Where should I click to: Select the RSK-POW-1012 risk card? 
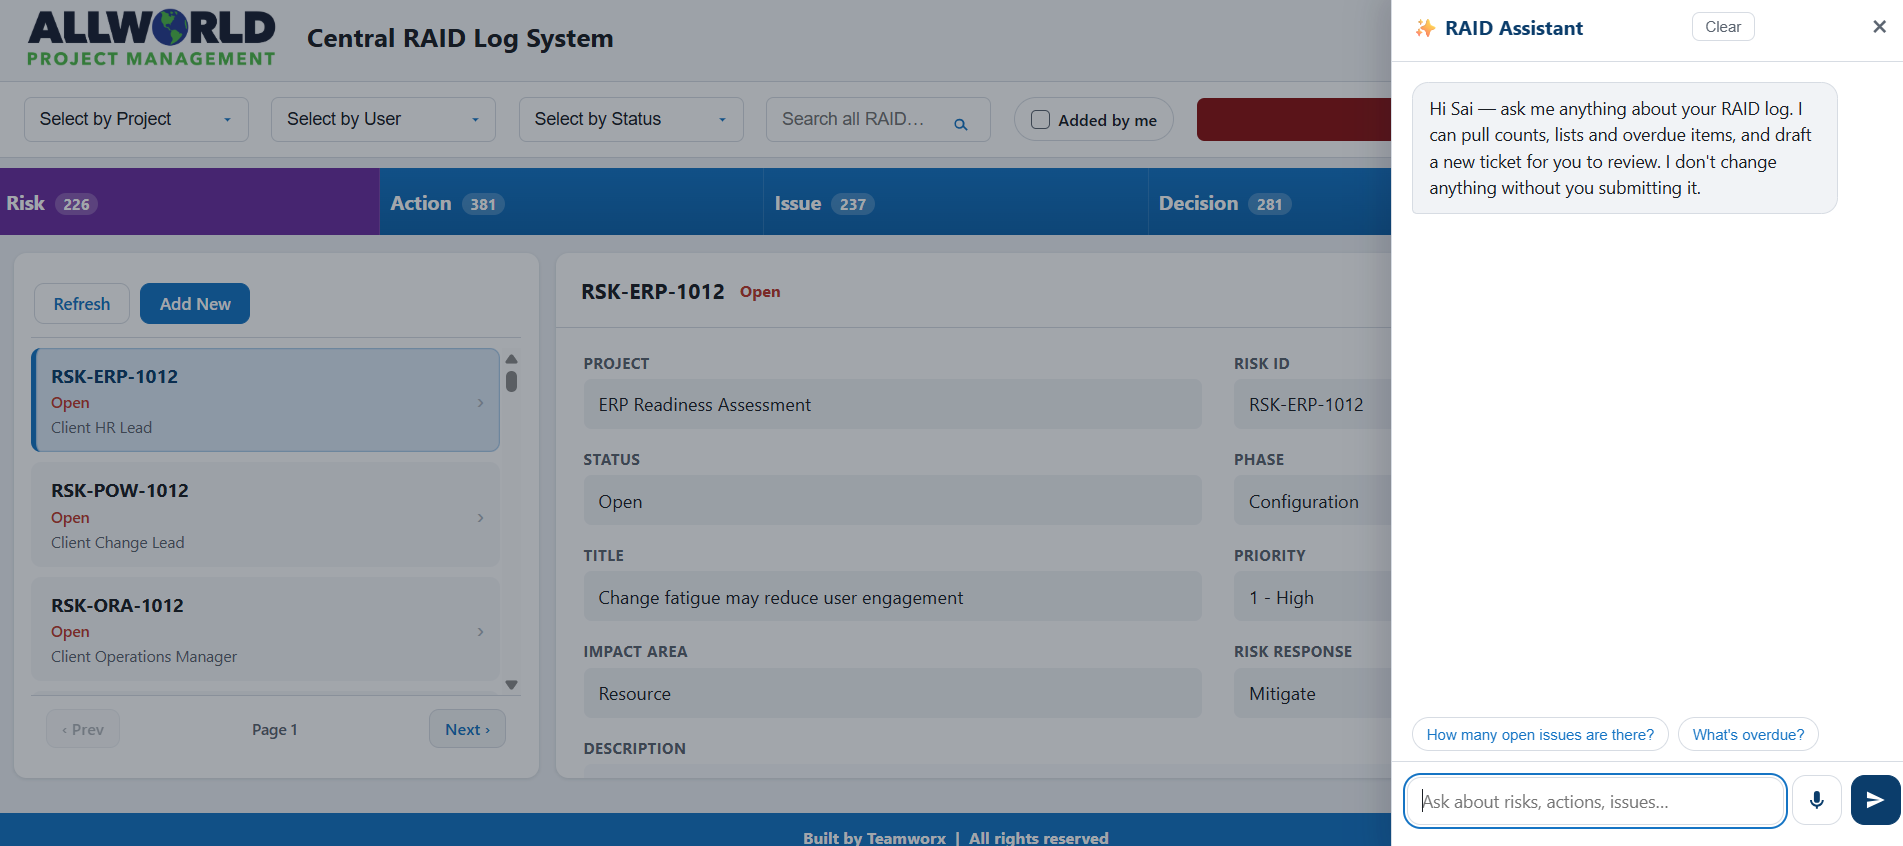265,515
